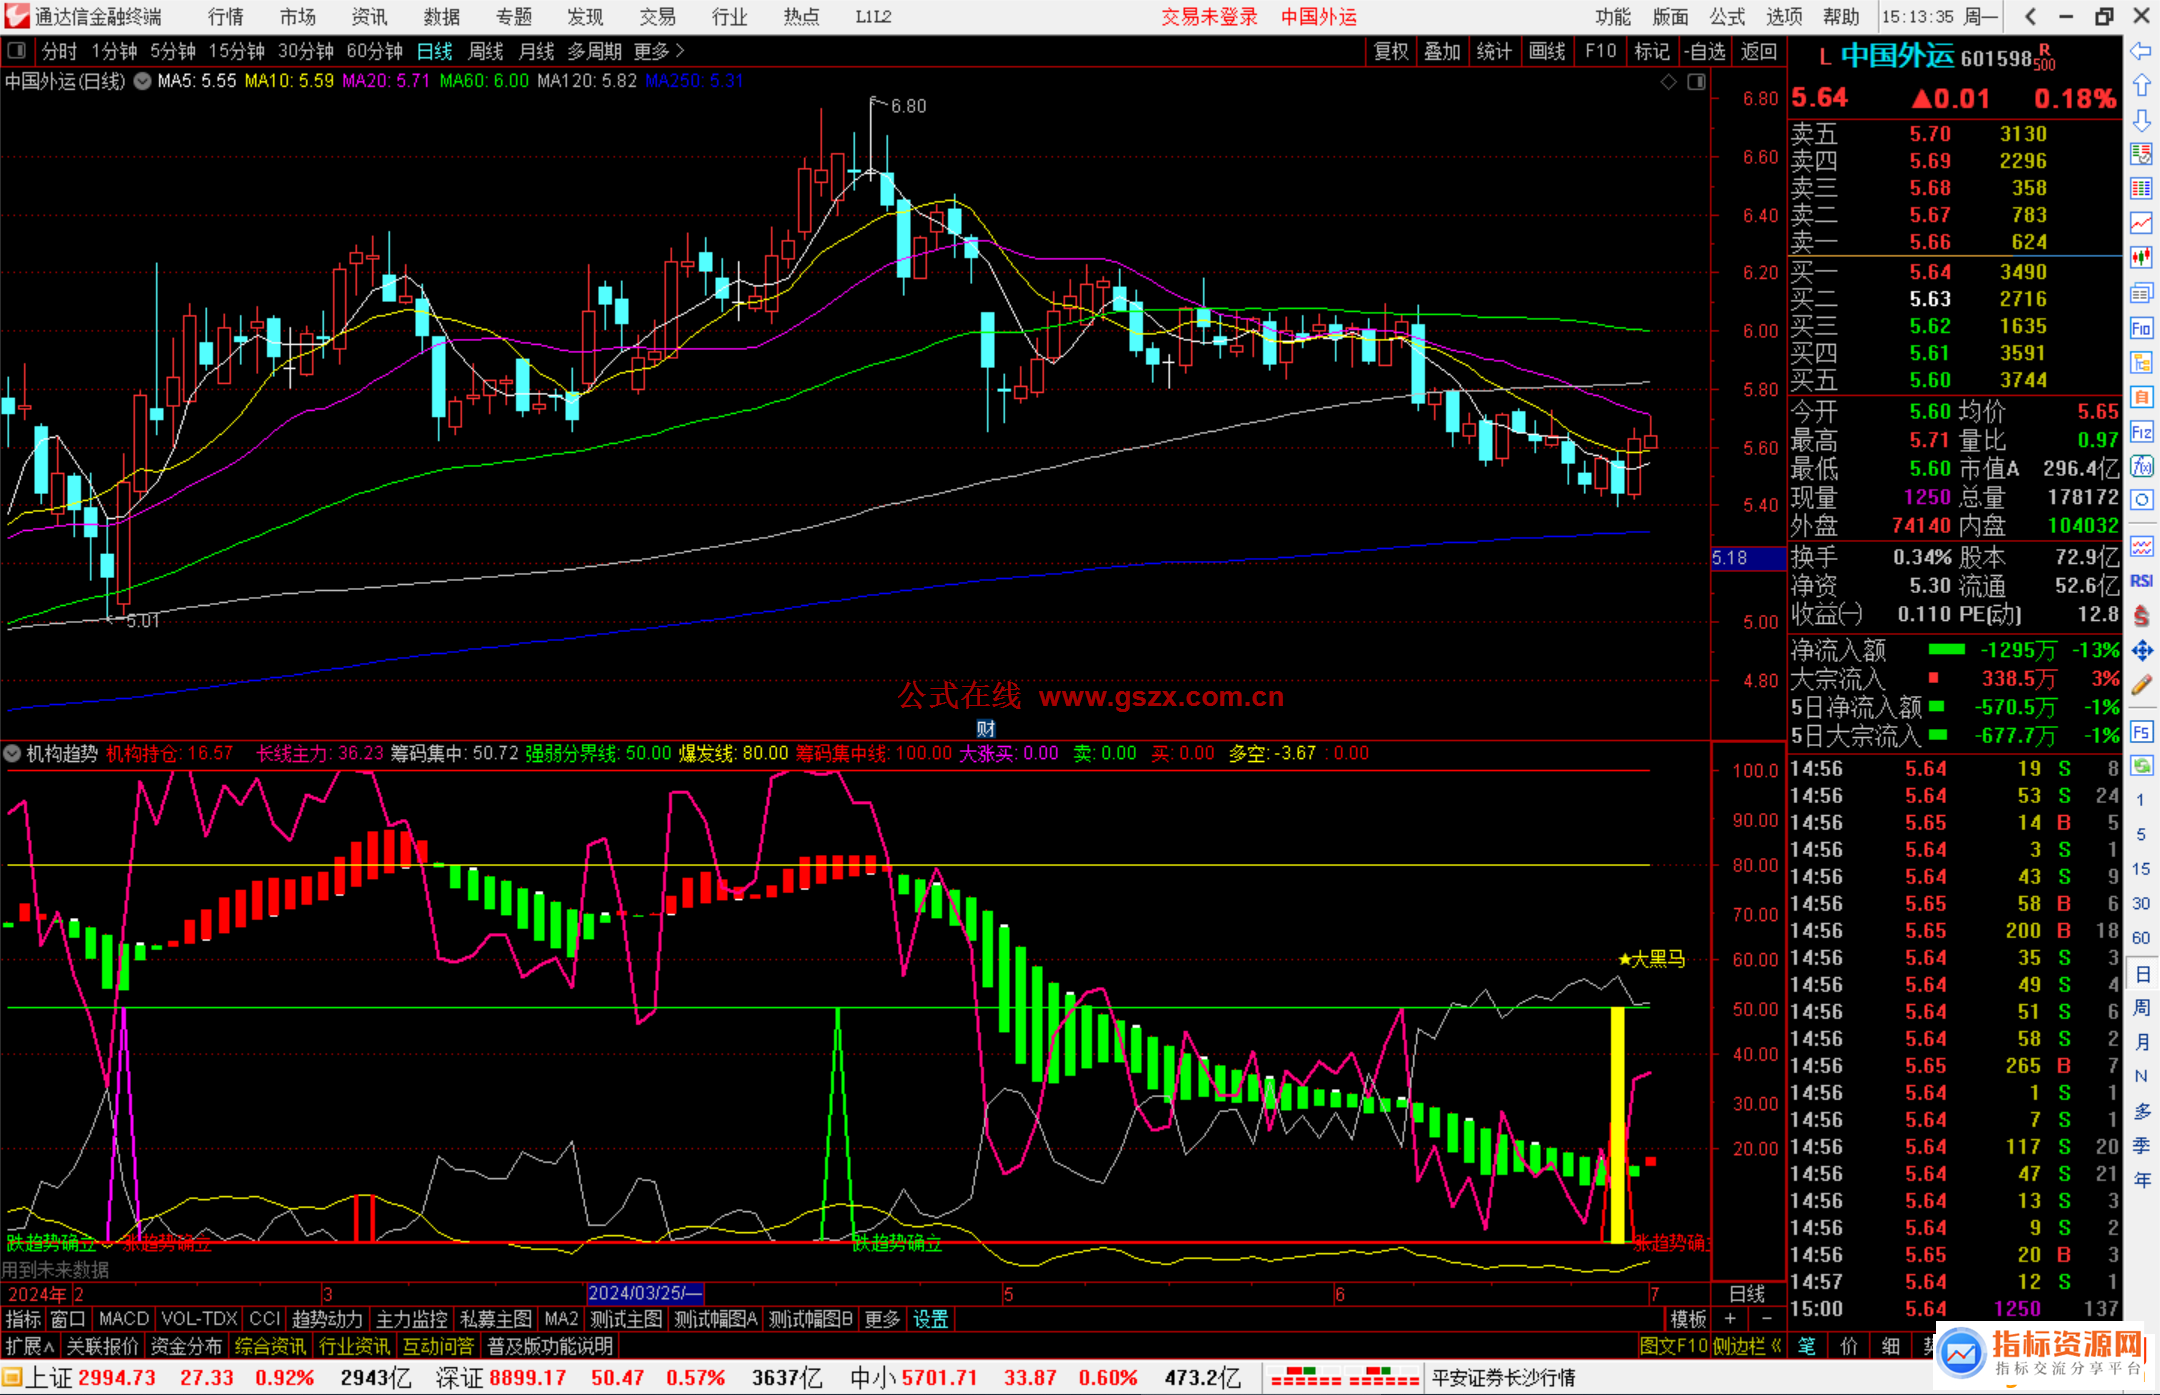Select the 周 weekly period in sidebar

point(2141,1008)
